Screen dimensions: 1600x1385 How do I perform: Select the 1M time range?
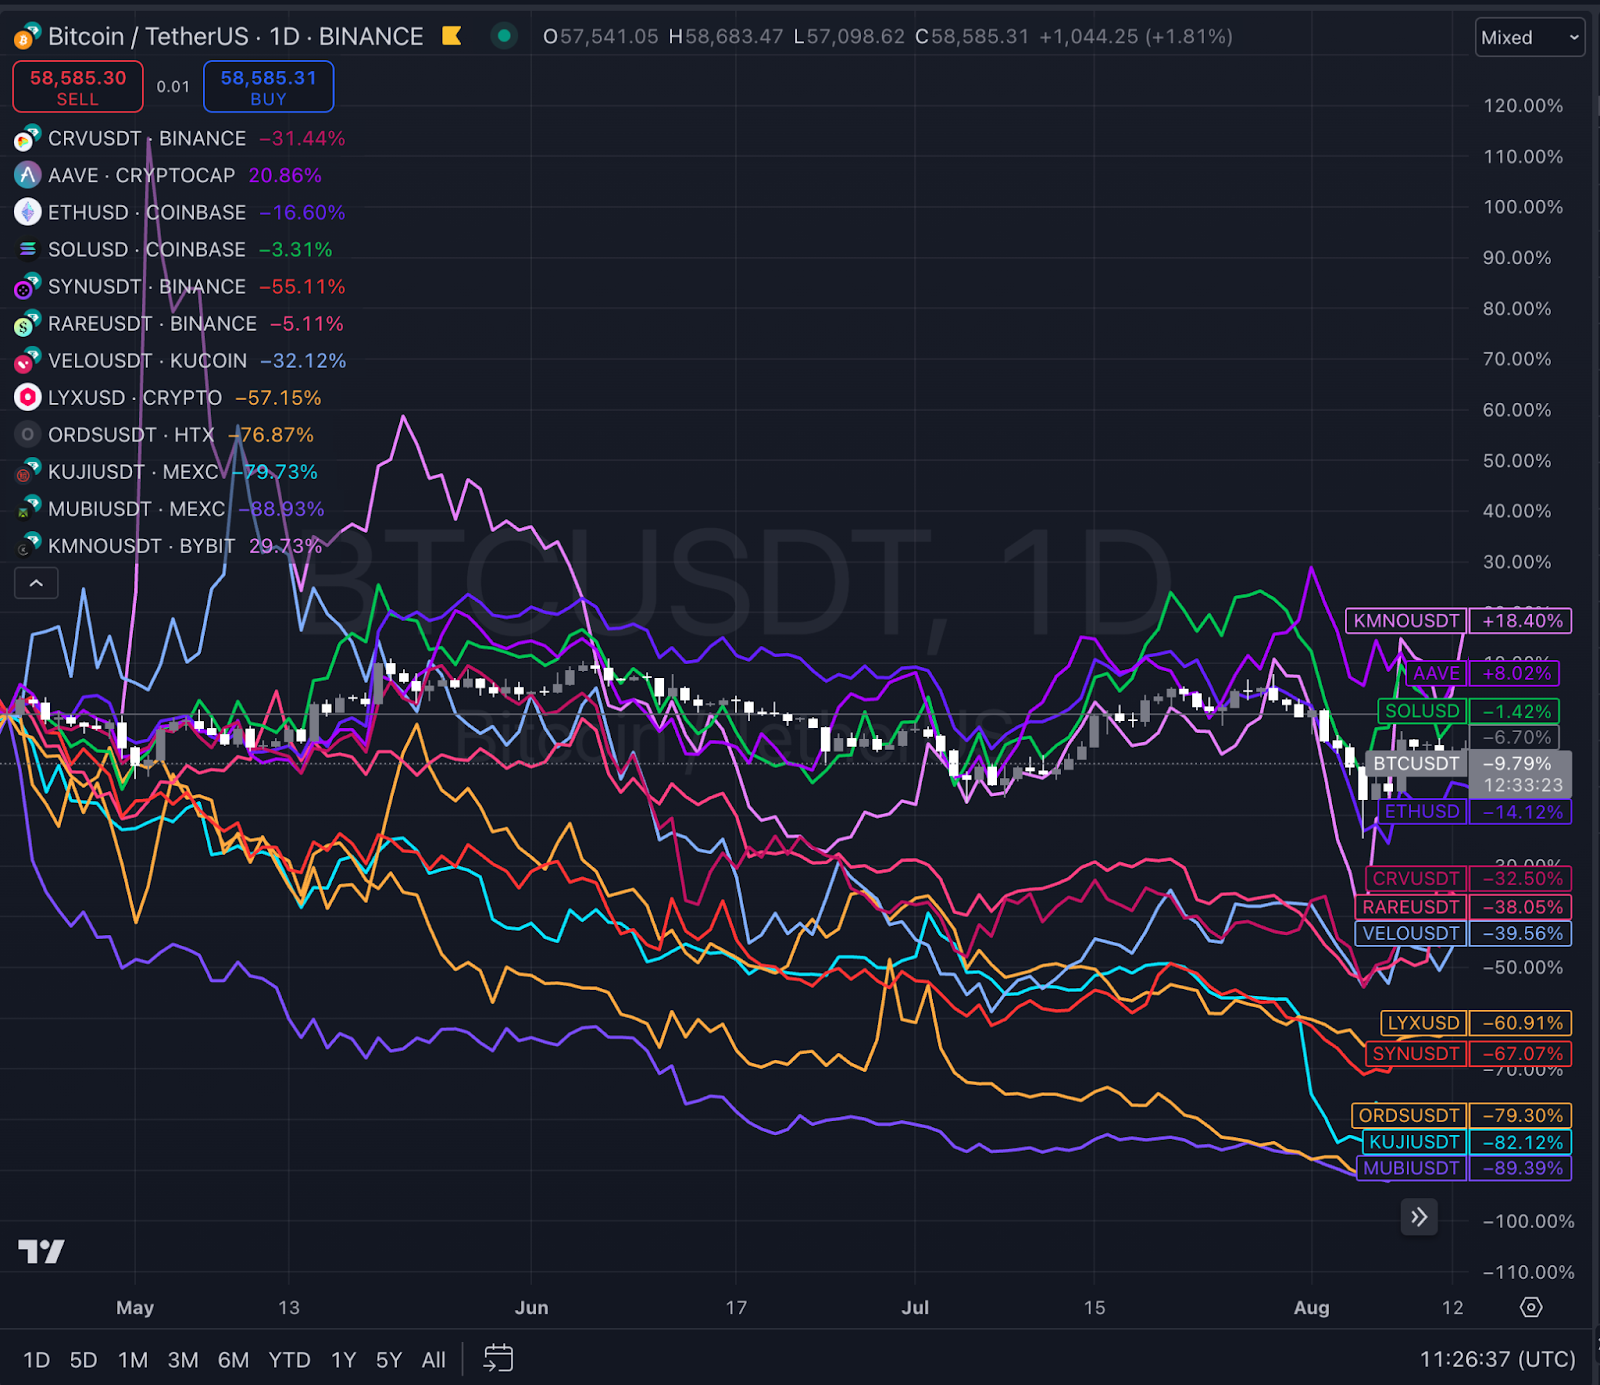(x=133, y=1360)
